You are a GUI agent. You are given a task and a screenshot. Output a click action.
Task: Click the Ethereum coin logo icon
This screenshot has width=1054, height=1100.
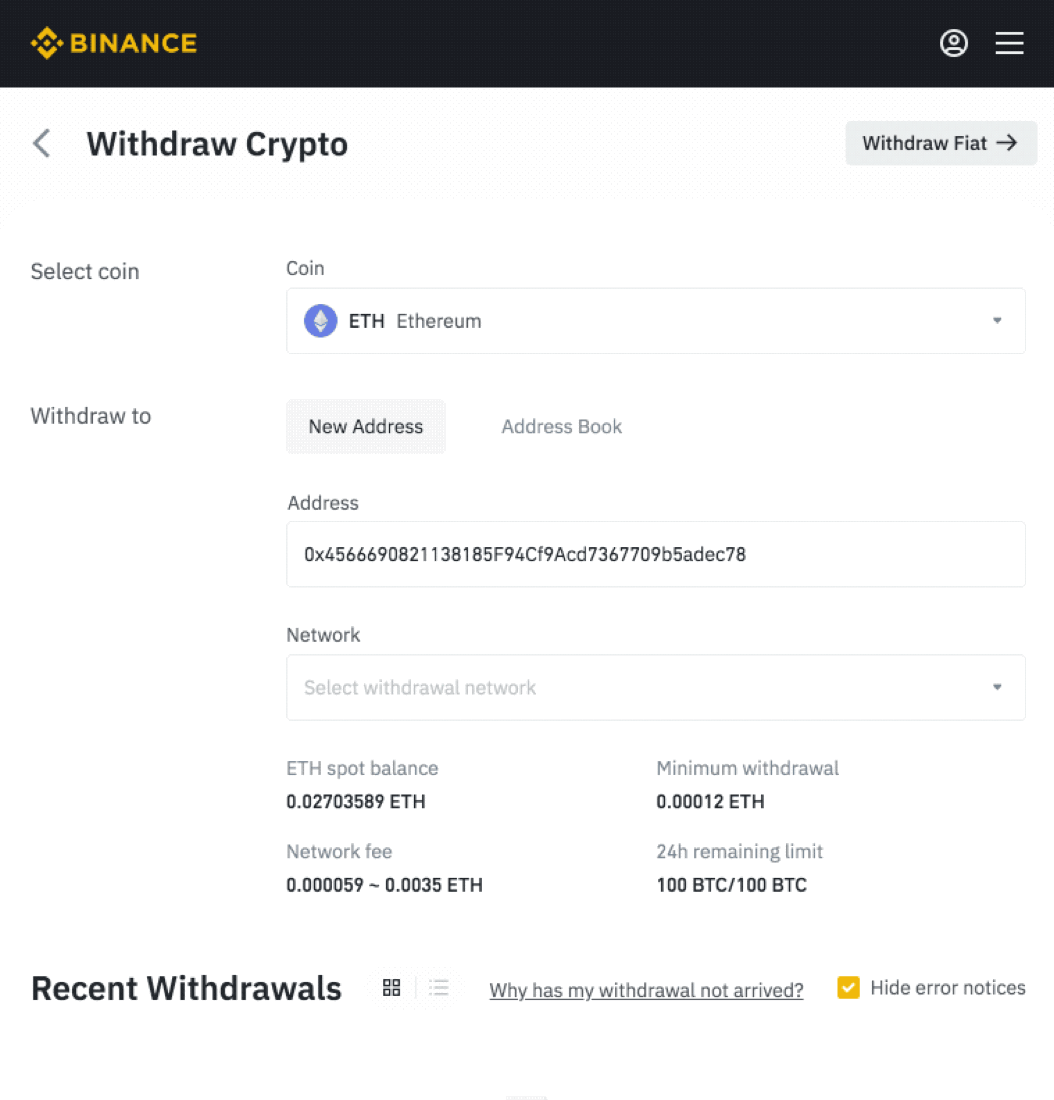tap(321, 321)
